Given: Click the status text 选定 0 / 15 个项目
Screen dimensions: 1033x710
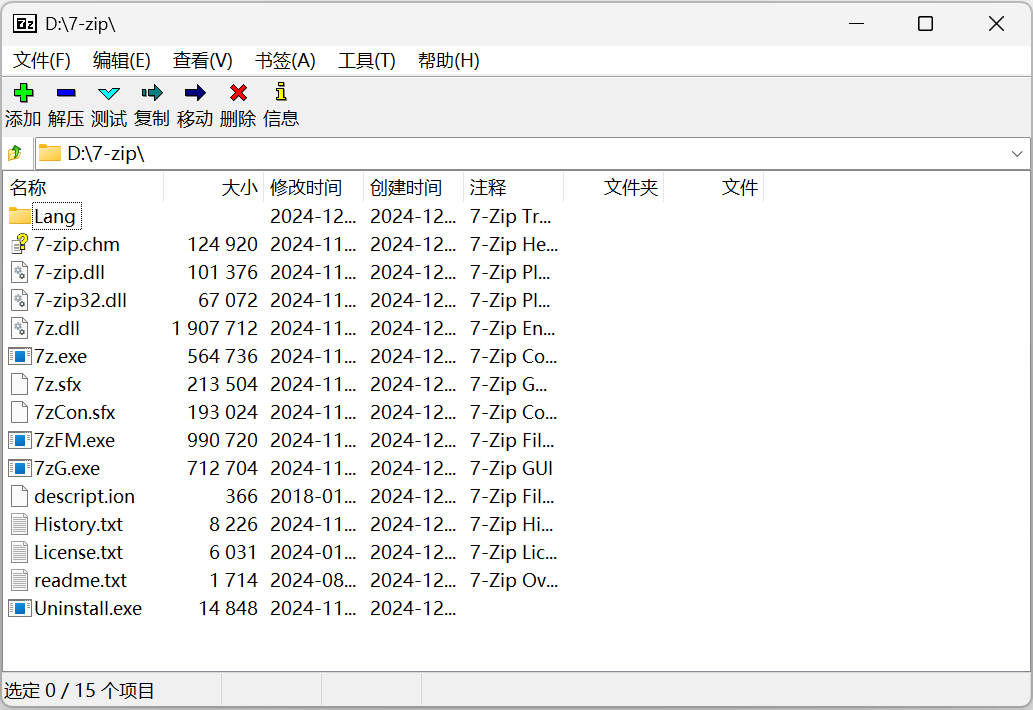Looking at the screenshot, I should (x=79, y=690).
